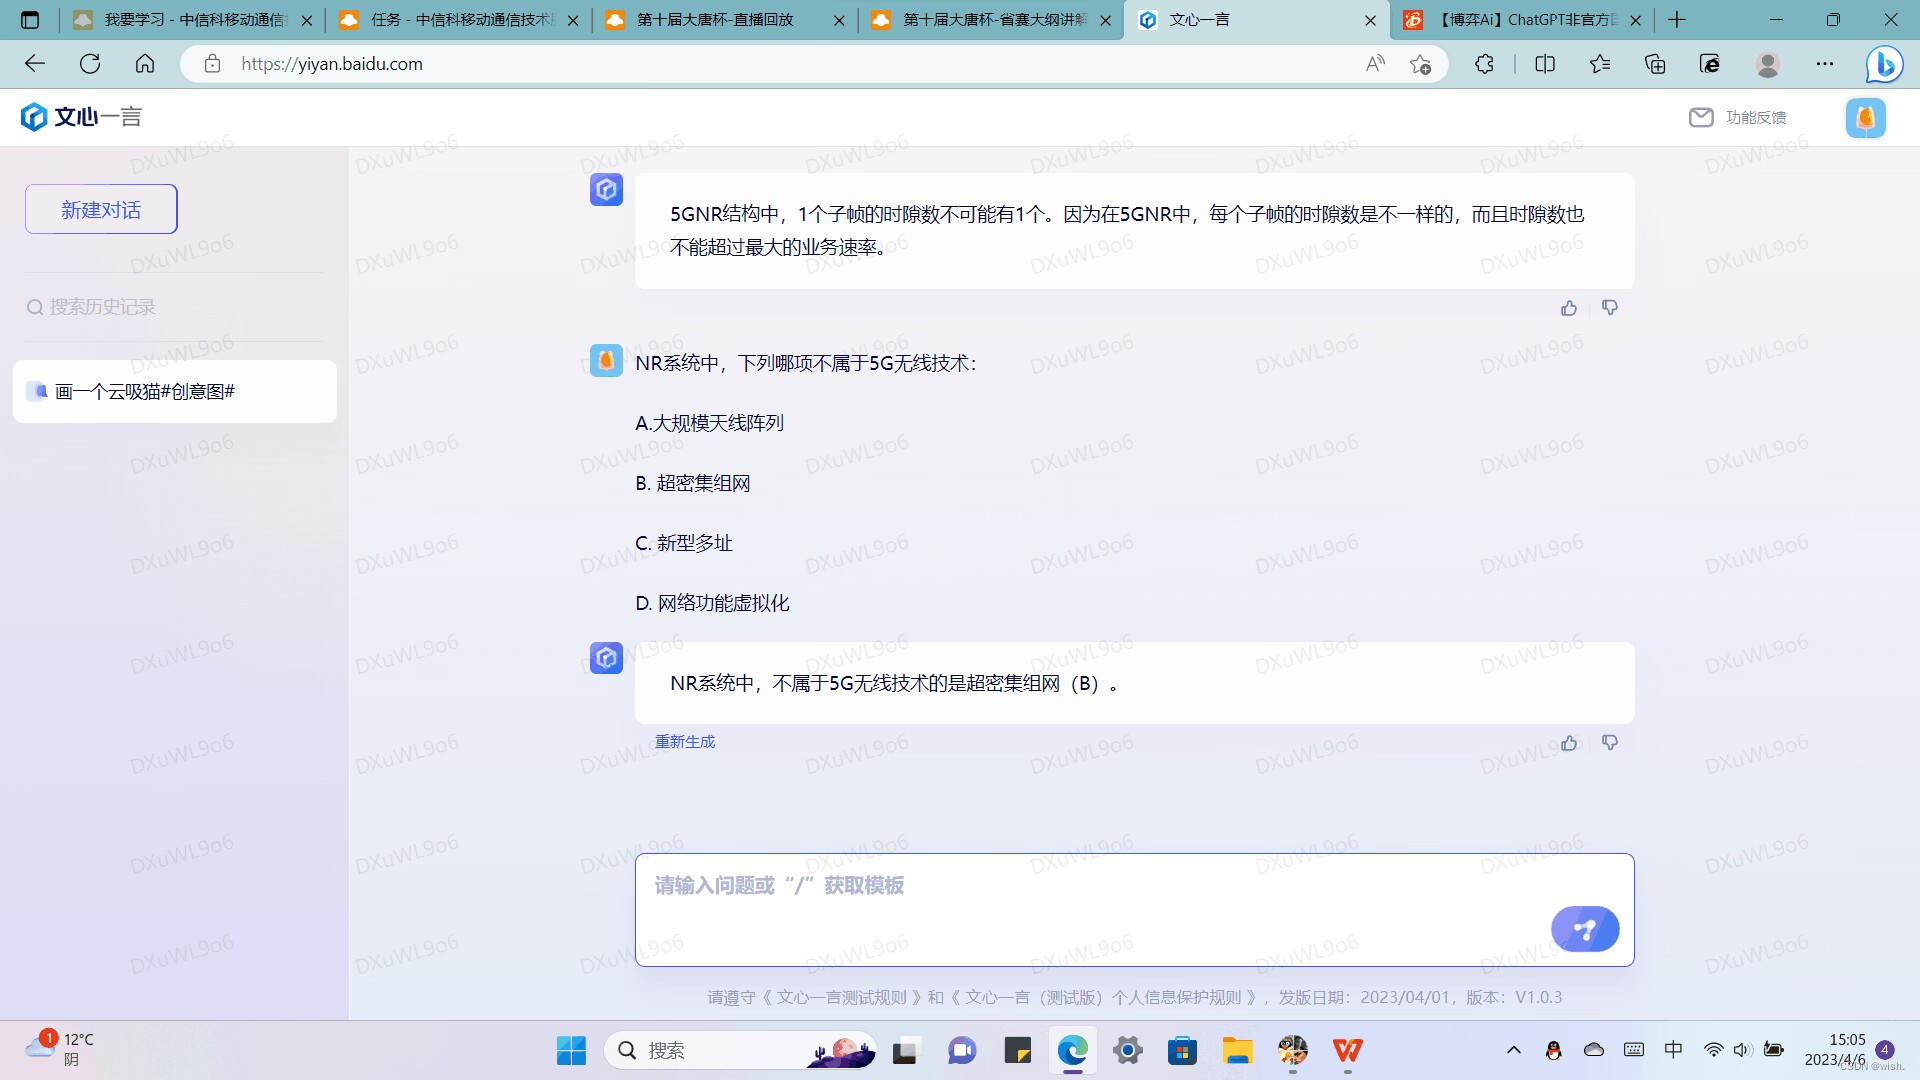
Task: Start a new chat with 新建对话
Action: coord(101,209)
